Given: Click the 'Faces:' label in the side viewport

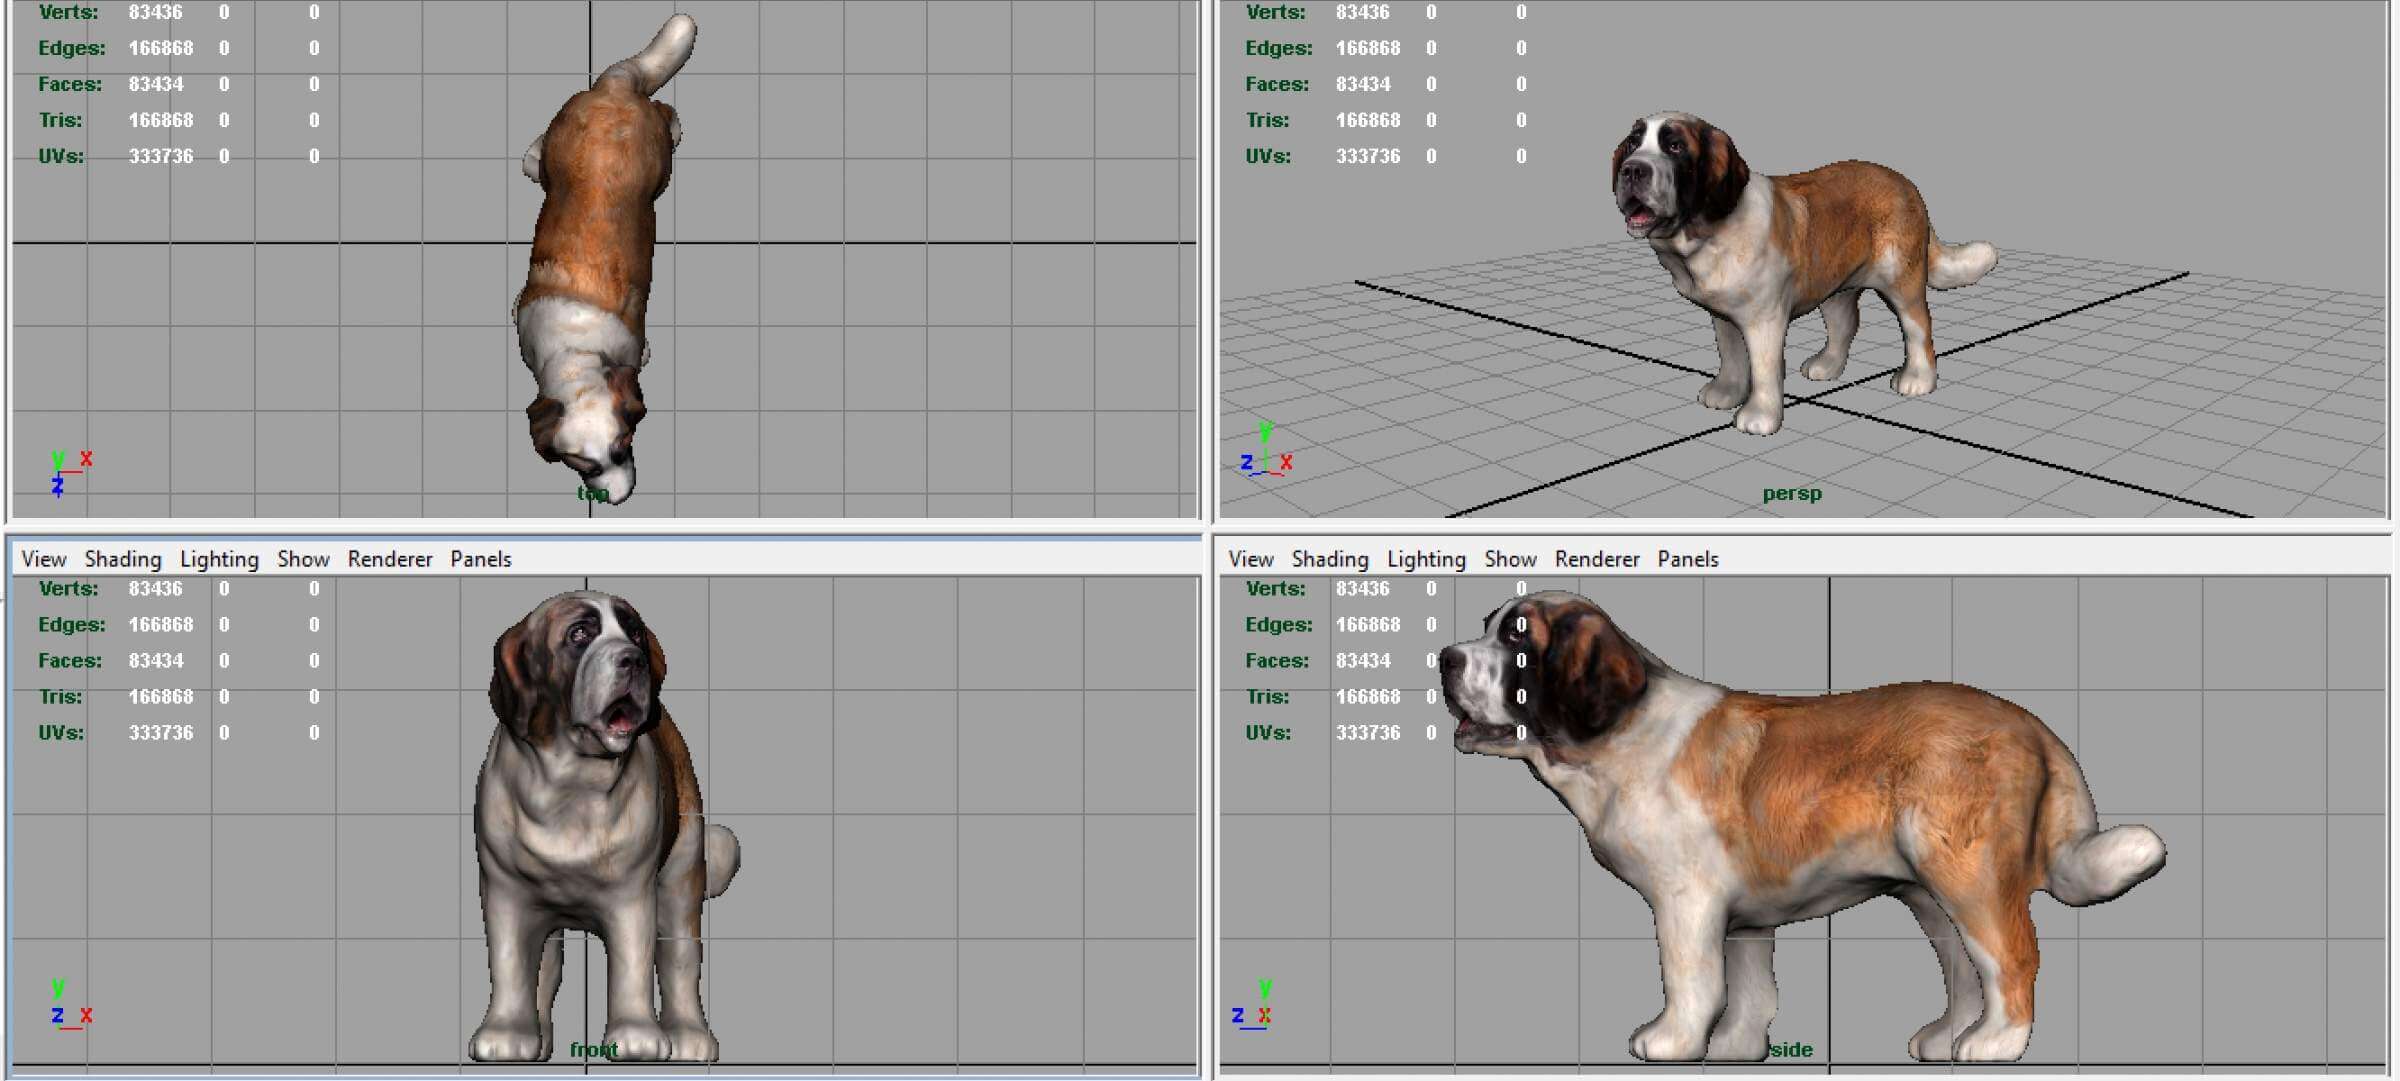Looking at the screenshot, I should pyautogui.click(x=1277, y=660).
